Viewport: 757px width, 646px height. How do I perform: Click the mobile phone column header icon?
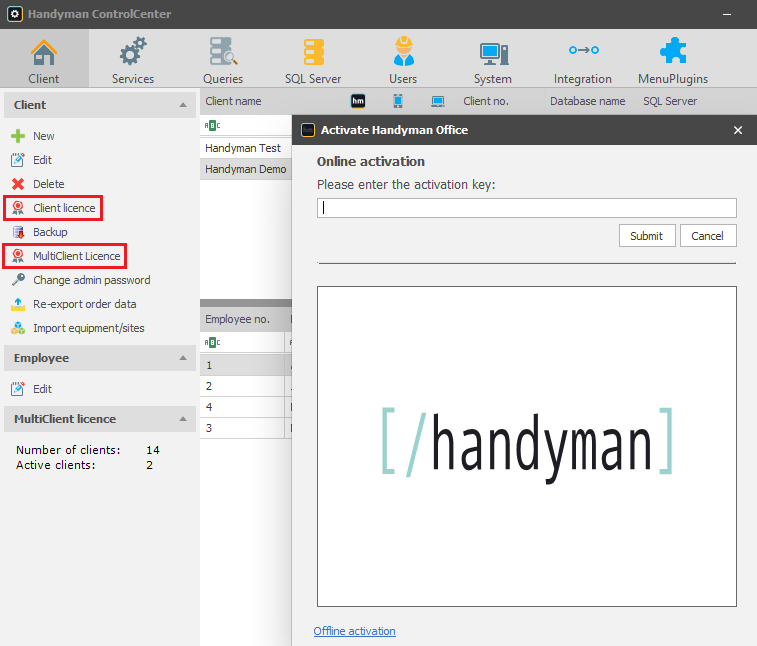pos(398,101)
